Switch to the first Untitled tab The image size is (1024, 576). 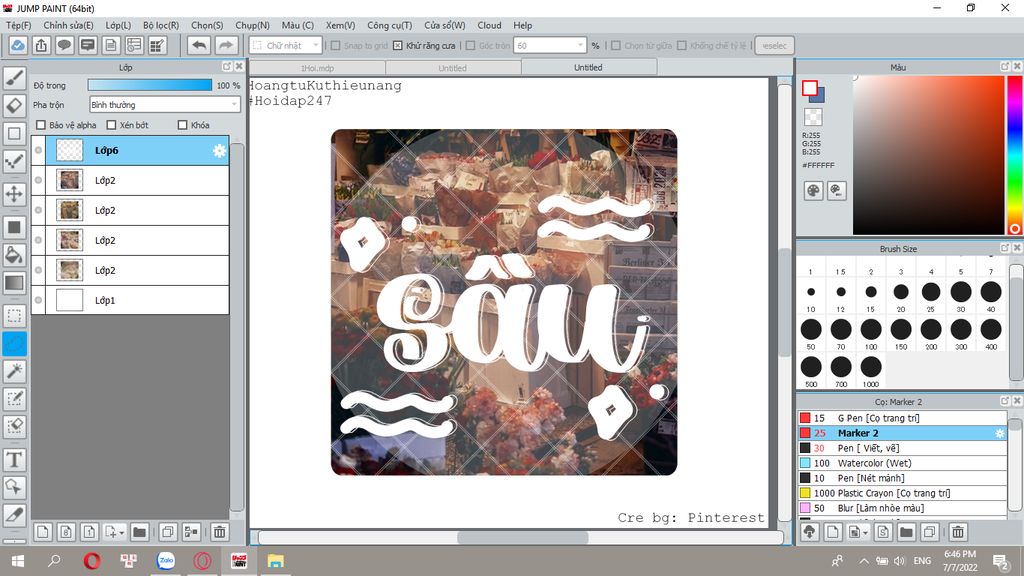453,68
